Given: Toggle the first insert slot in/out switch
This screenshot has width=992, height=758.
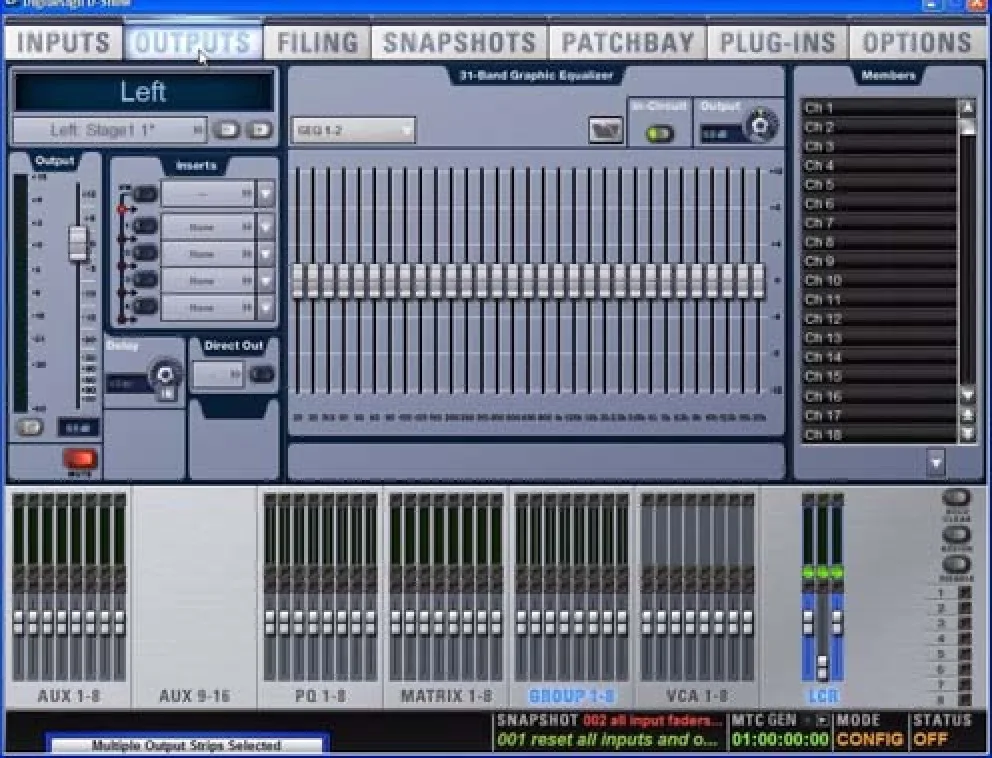Looking at the screenshot, I should click(x=145, y=194).
